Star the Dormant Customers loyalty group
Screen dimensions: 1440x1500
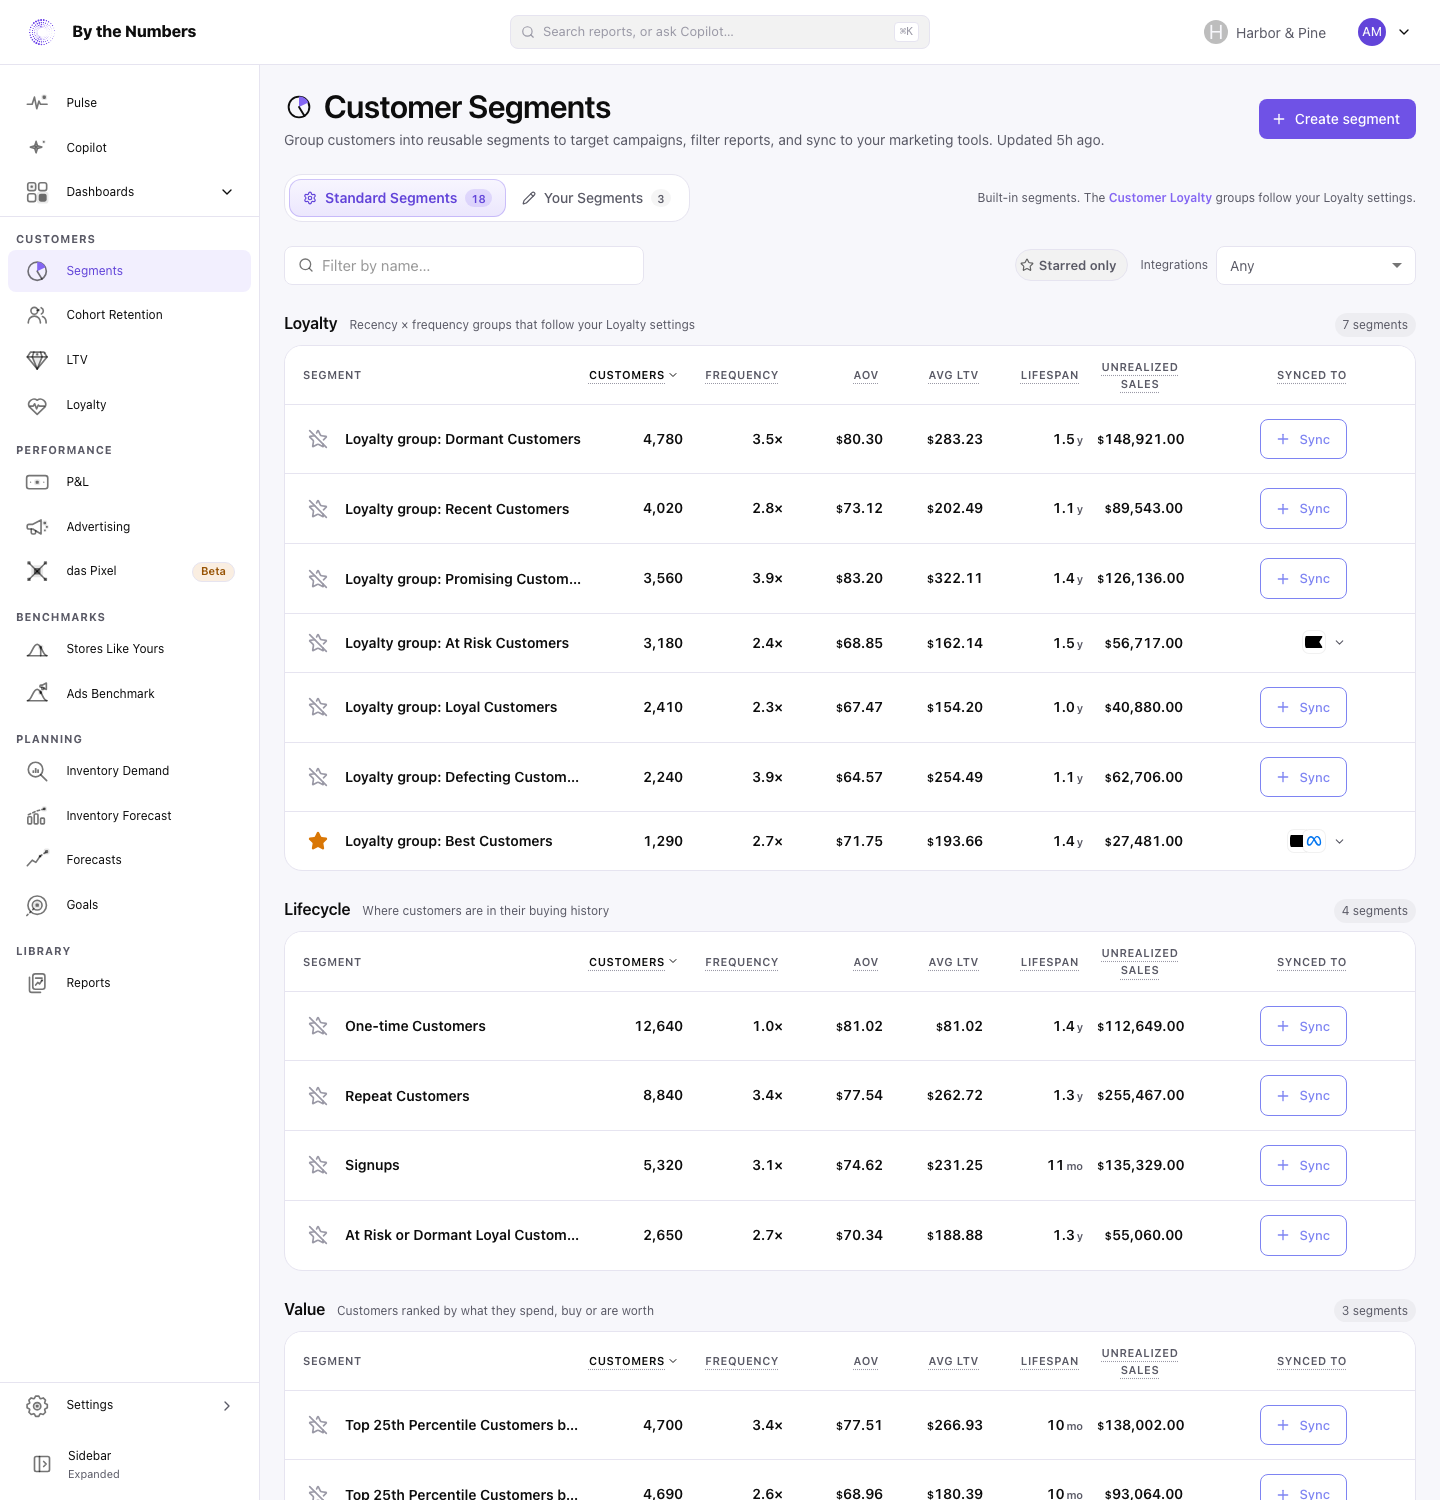click(318, 439)
